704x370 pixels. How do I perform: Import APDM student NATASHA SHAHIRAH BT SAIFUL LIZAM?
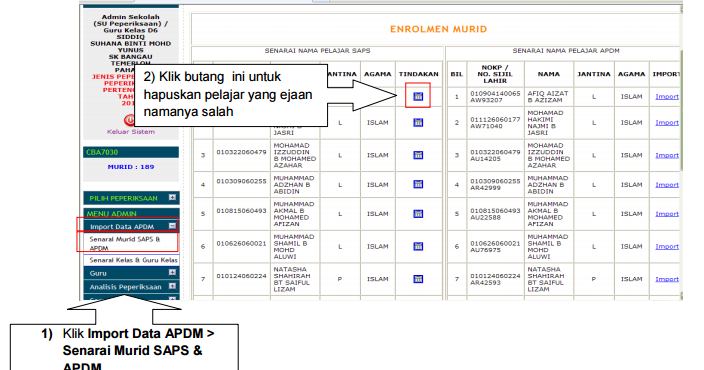click(667, 279)
